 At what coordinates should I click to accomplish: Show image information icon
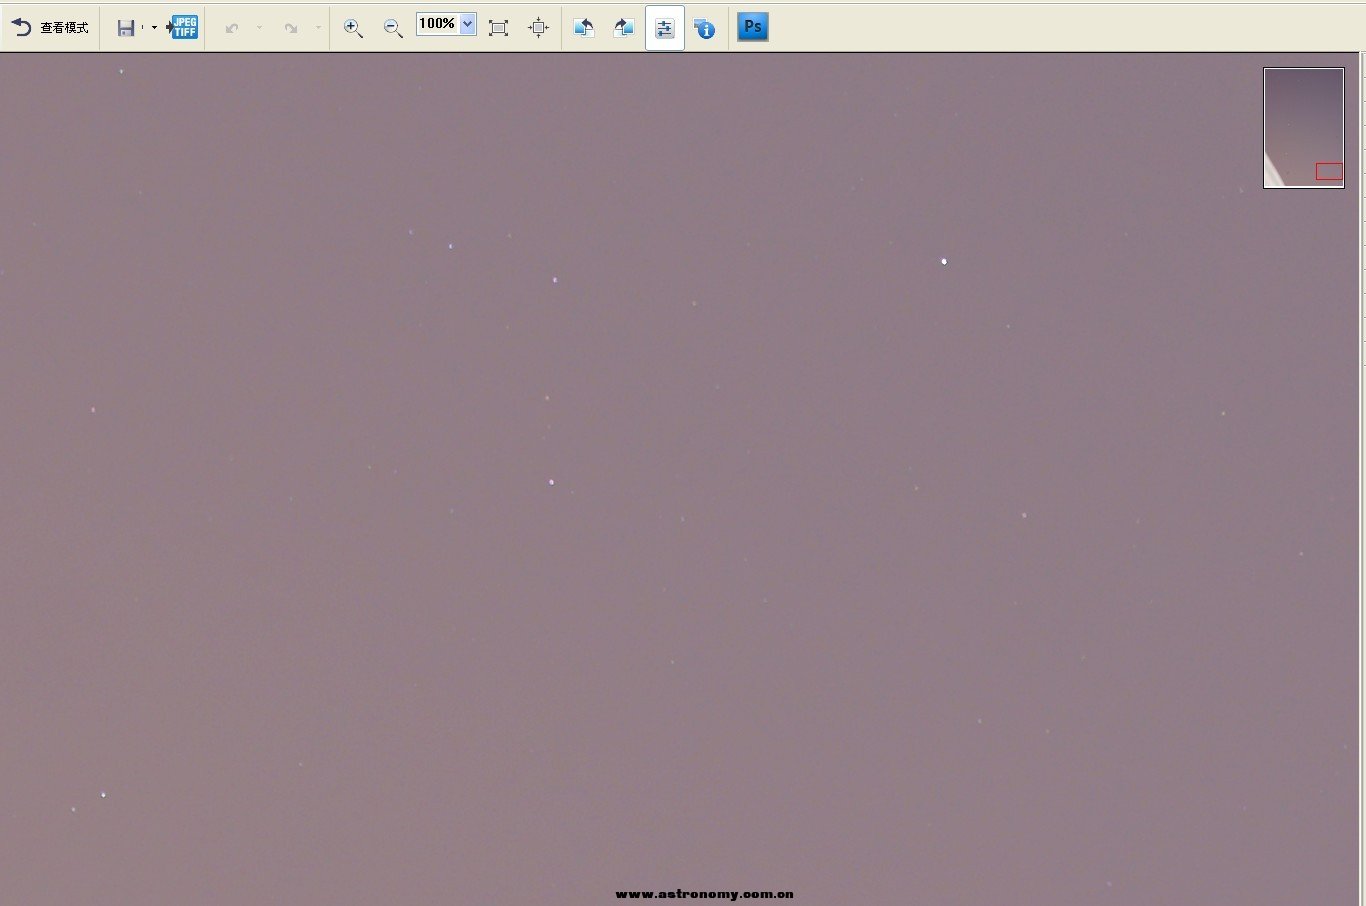(x=705, y=28)
